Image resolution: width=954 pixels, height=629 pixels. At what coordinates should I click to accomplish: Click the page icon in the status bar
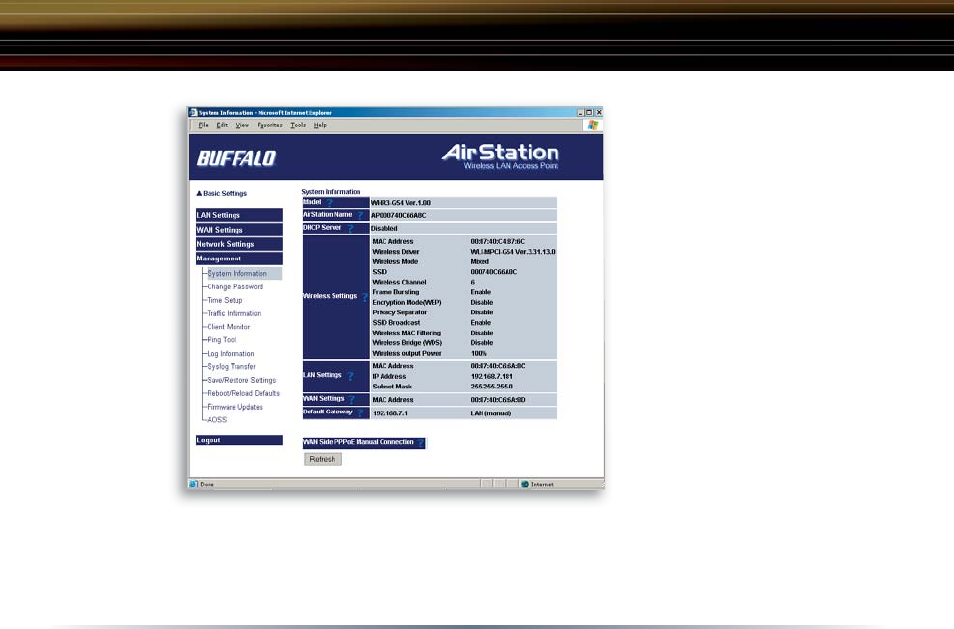(193, 484)
